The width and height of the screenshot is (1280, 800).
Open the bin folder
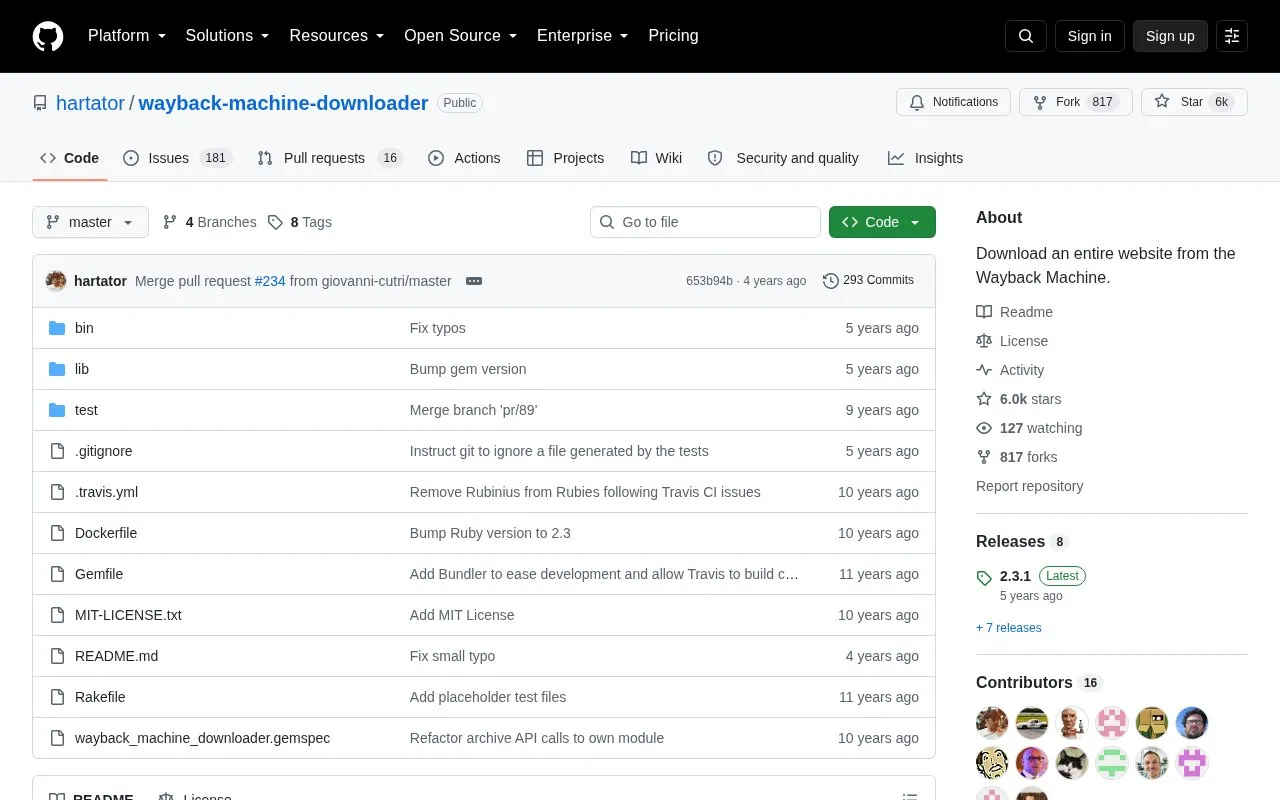[84, 328]
